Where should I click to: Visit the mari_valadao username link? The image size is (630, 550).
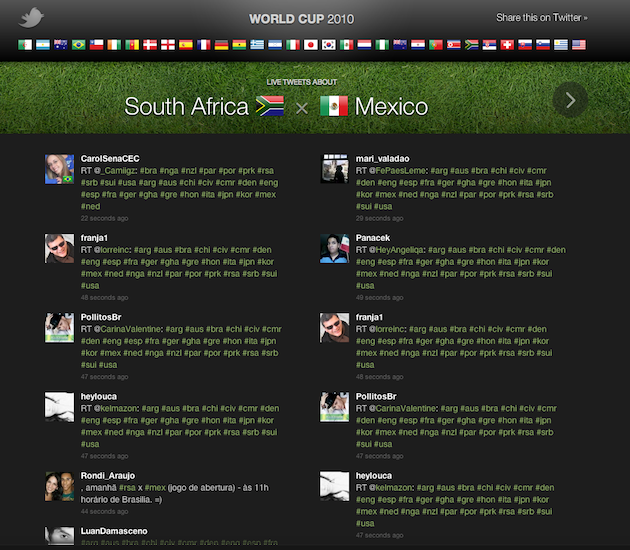point(382,159)
